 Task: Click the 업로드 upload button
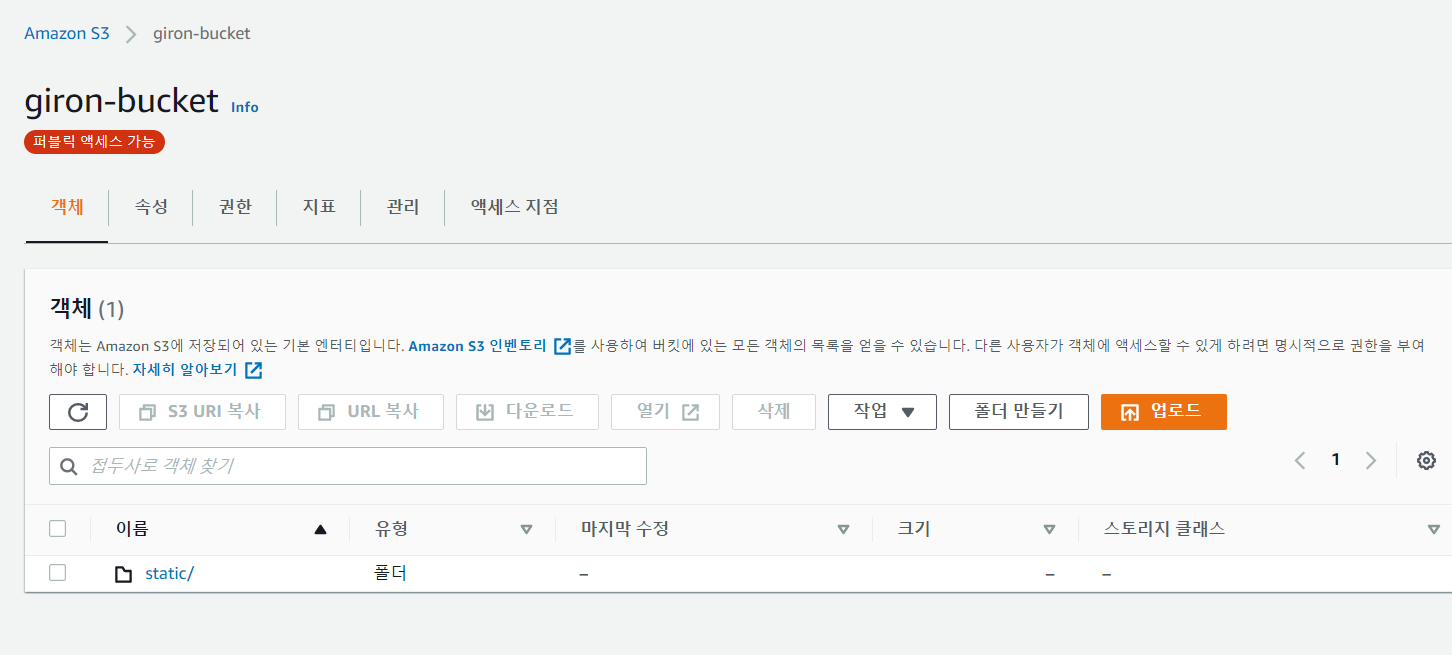(1163, 411)
